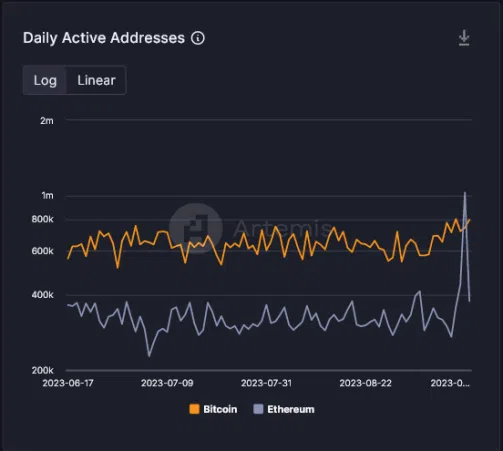Click the truncated 2023-0... date label
Screen dimensions: 503x451
point(450,383)
